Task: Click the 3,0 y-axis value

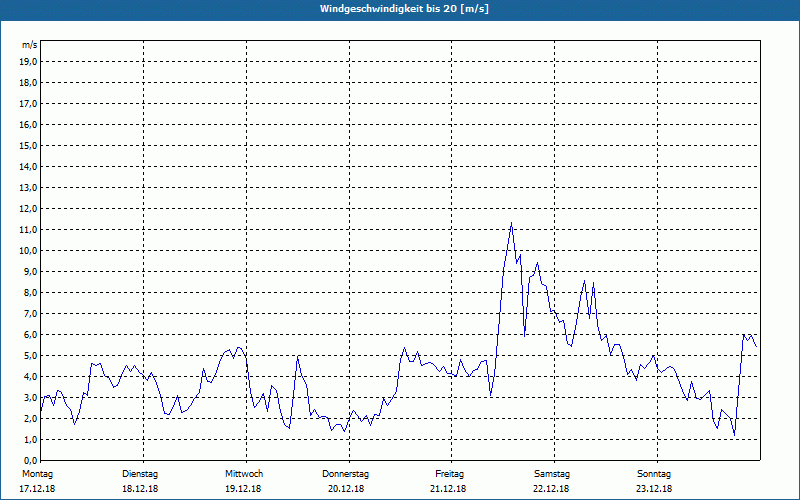Action: tap(30, 397)
